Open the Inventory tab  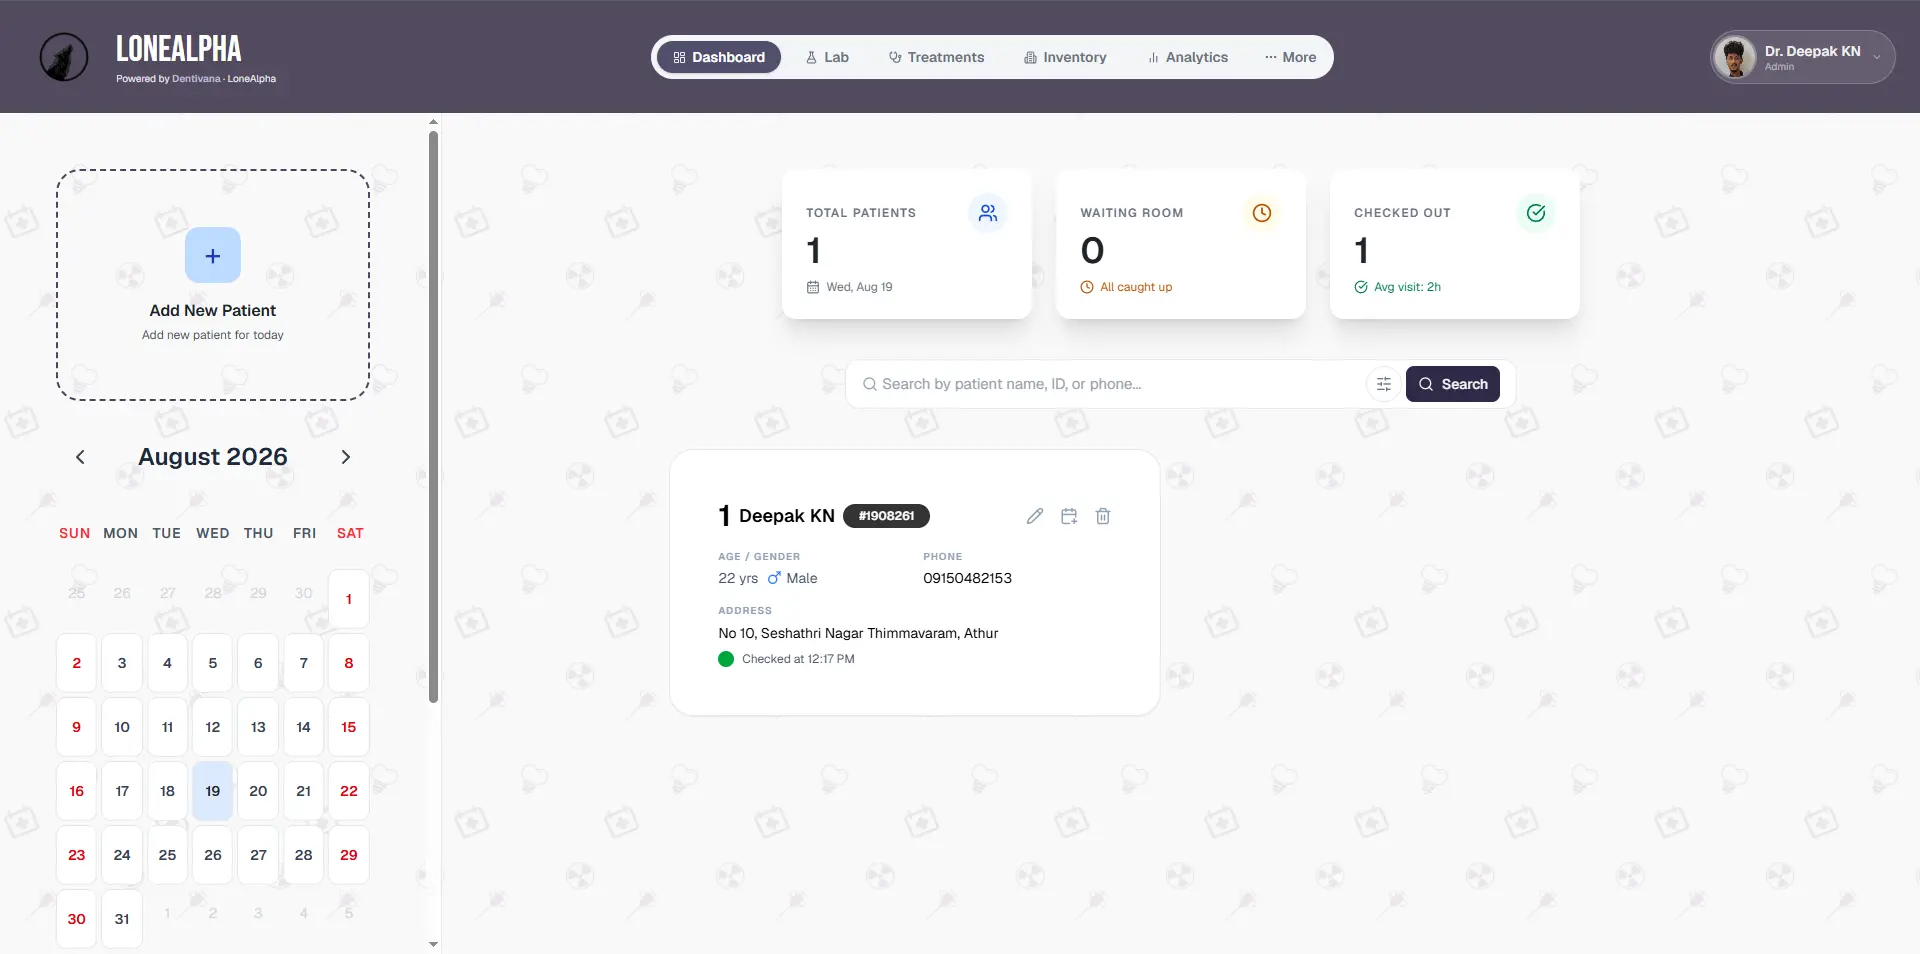[1065, 57]
